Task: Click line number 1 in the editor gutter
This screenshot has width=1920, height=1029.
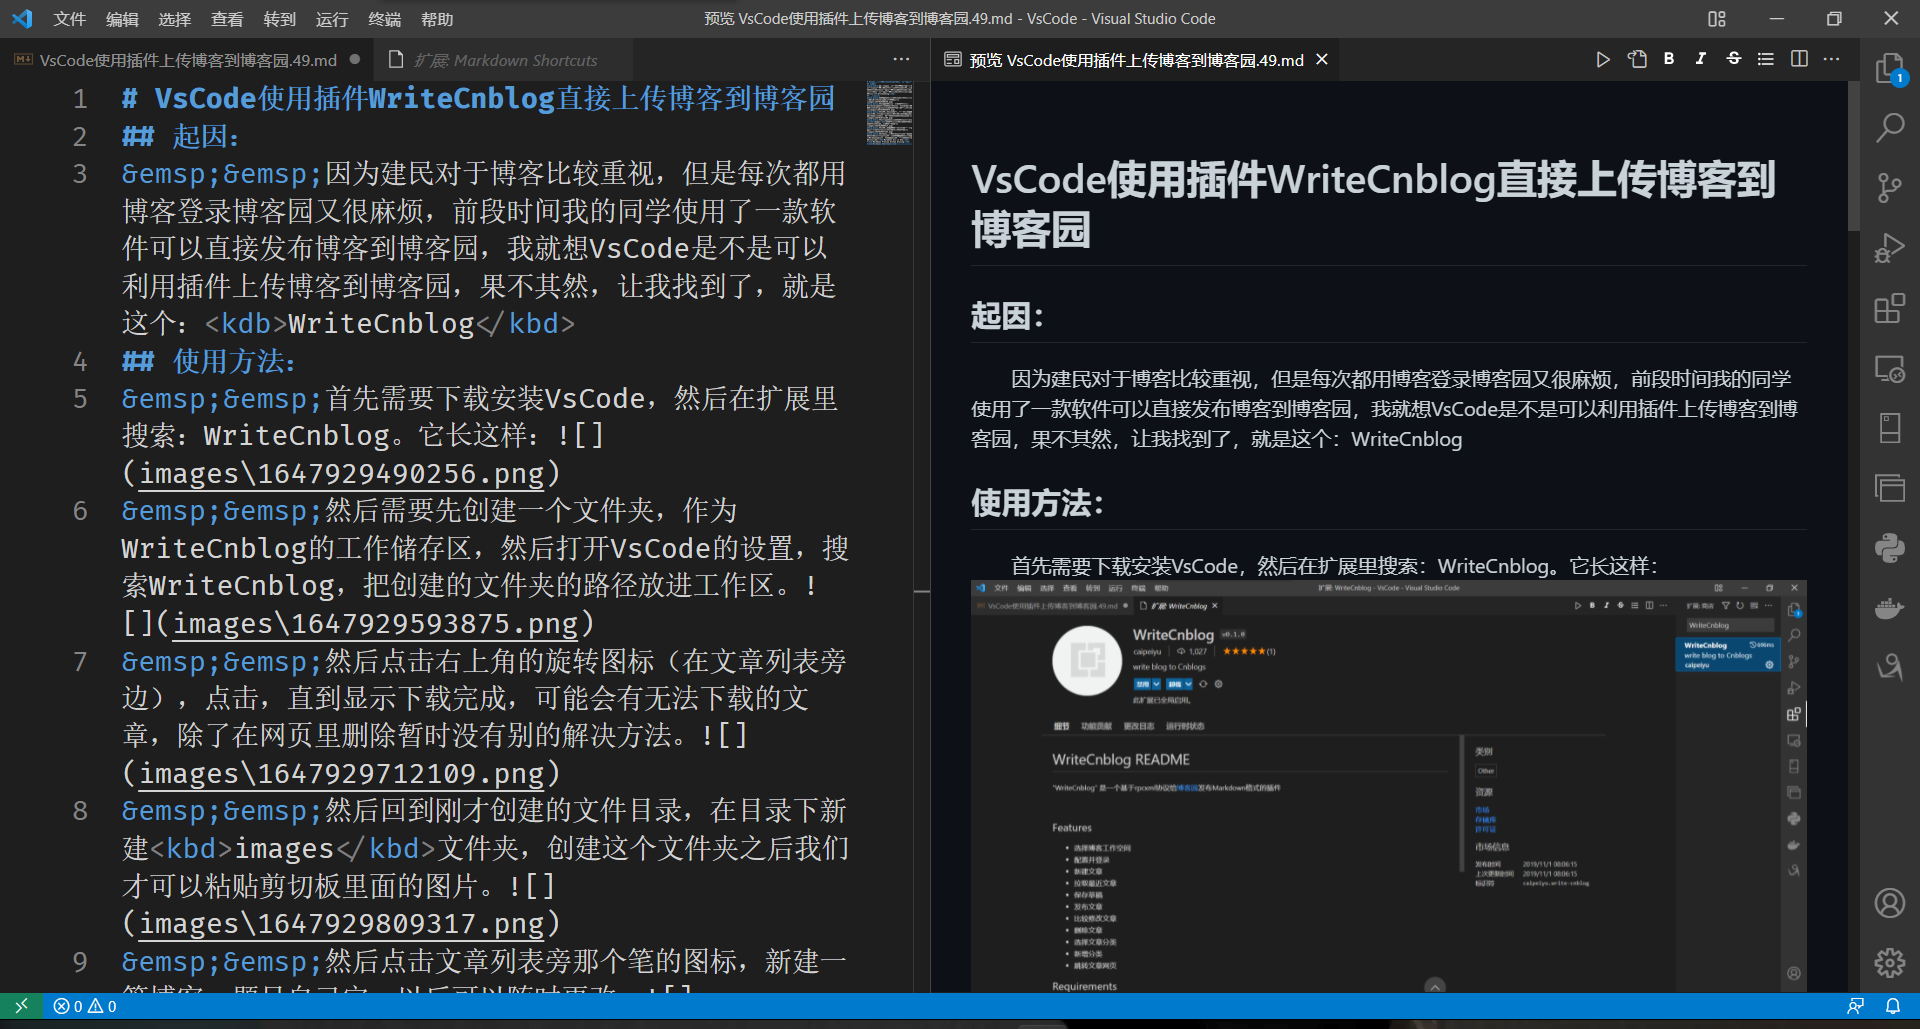Action: pos(80,99)
